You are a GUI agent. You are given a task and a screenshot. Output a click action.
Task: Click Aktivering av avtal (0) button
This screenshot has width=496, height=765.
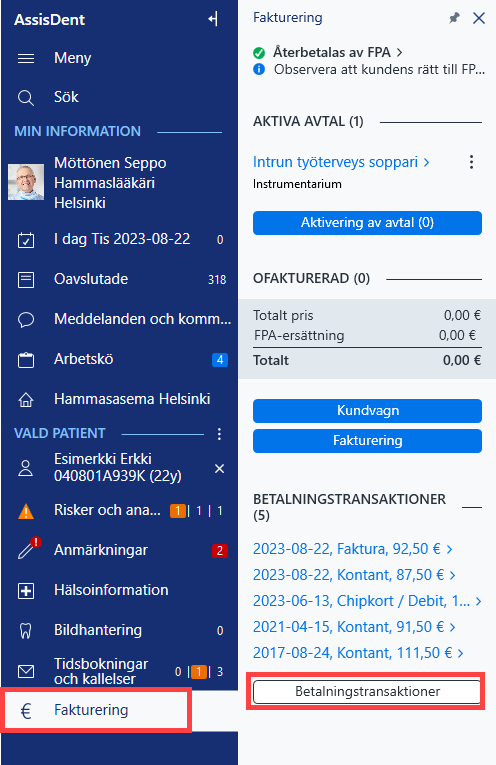pyautogui.click(x=367, y=223)
